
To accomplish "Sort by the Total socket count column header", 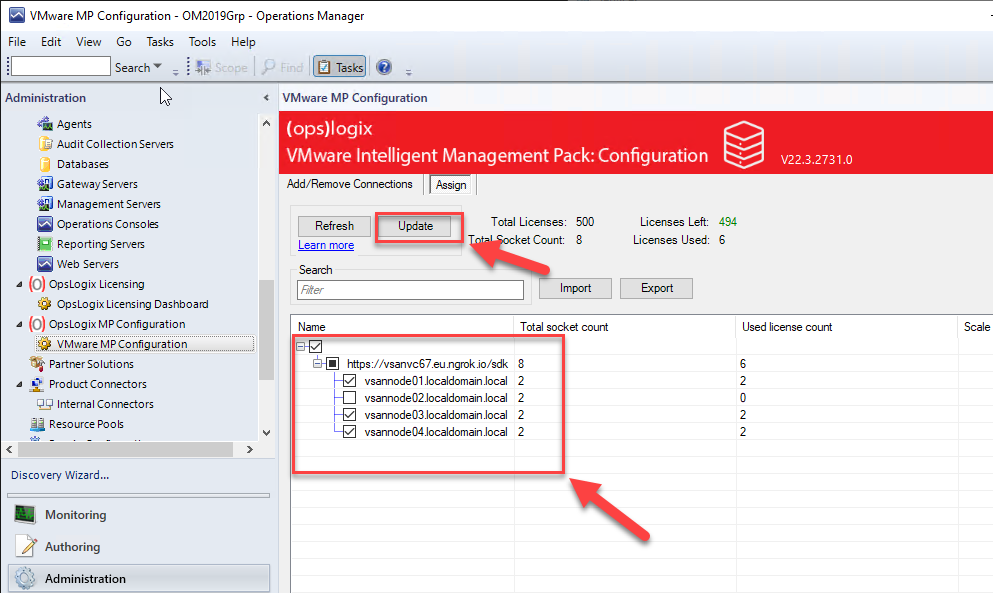I will (624, 327).
